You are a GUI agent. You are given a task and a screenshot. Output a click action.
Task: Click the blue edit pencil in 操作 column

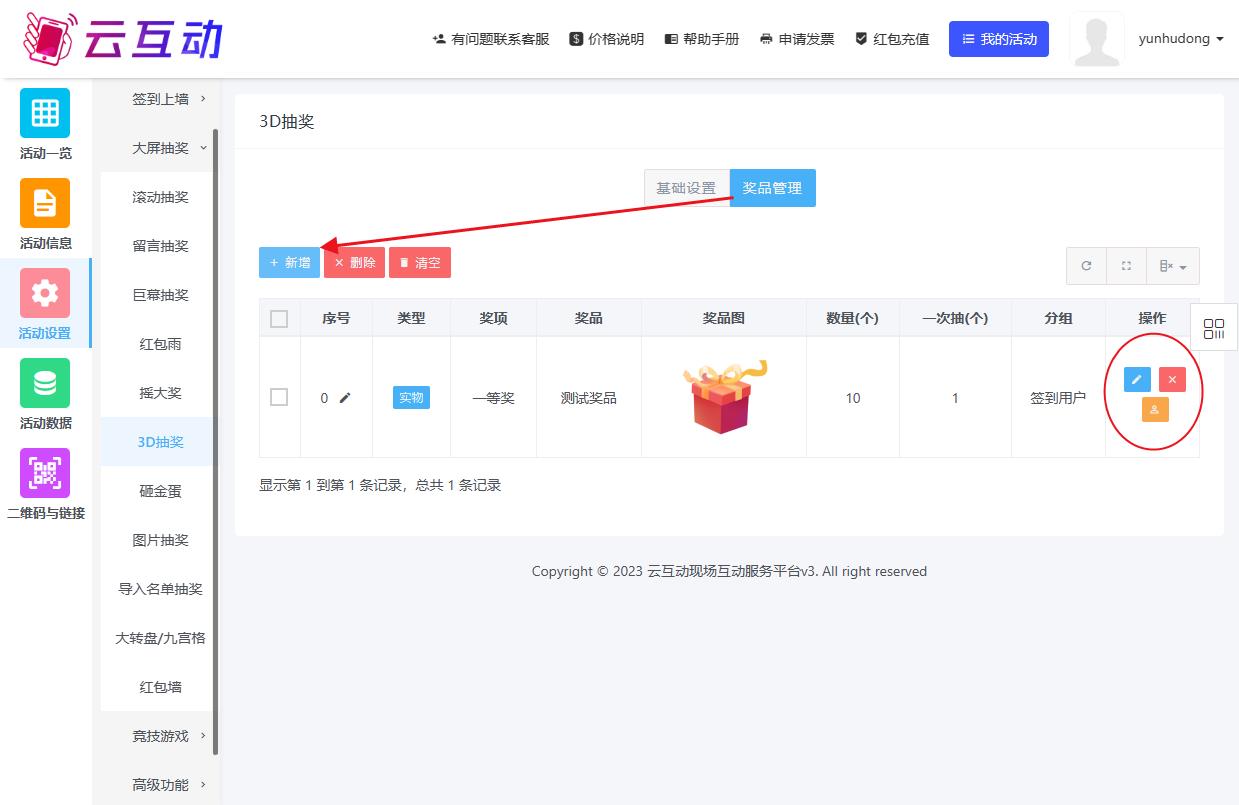coord(1137,380)
